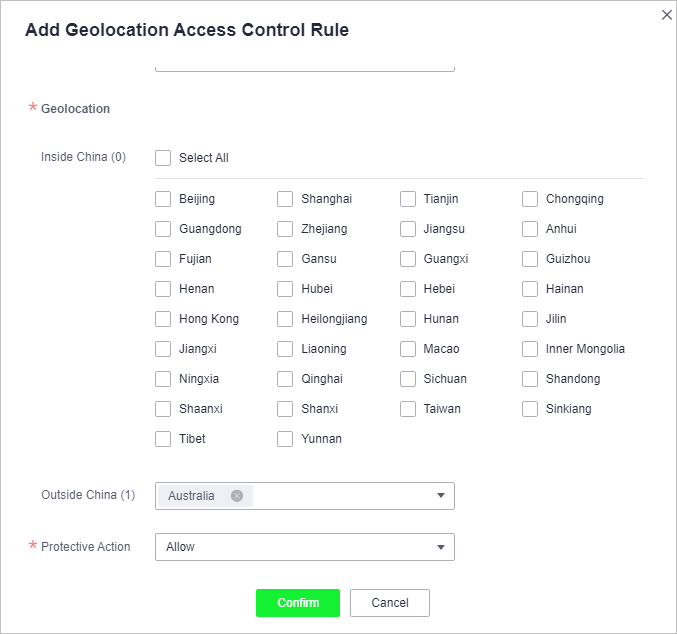
Task: Check the Tibet checkbox
Action: tap(163, 439)
